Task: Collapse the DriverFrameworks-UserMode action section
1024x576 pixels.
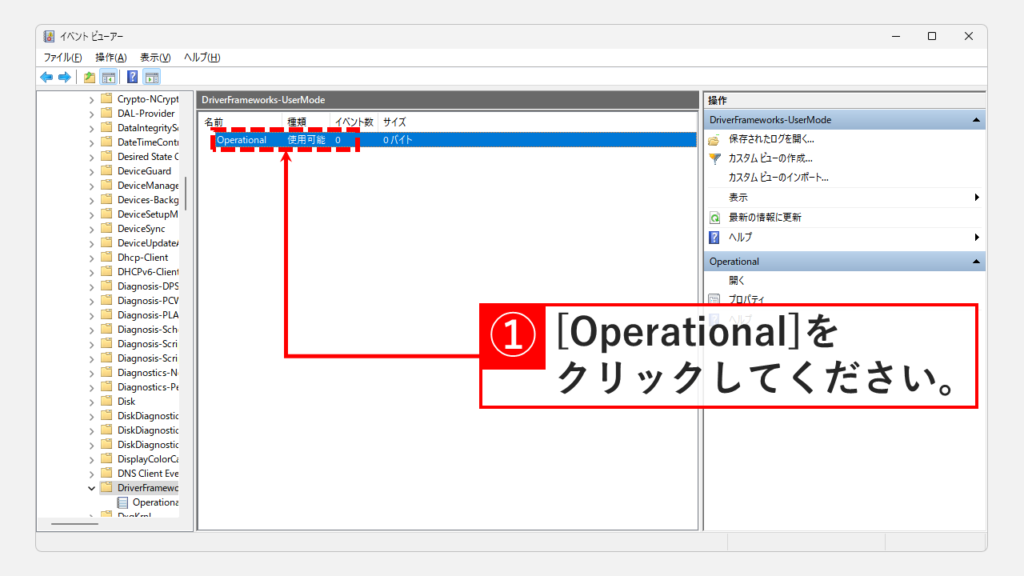Action: [x=976, y=120]
